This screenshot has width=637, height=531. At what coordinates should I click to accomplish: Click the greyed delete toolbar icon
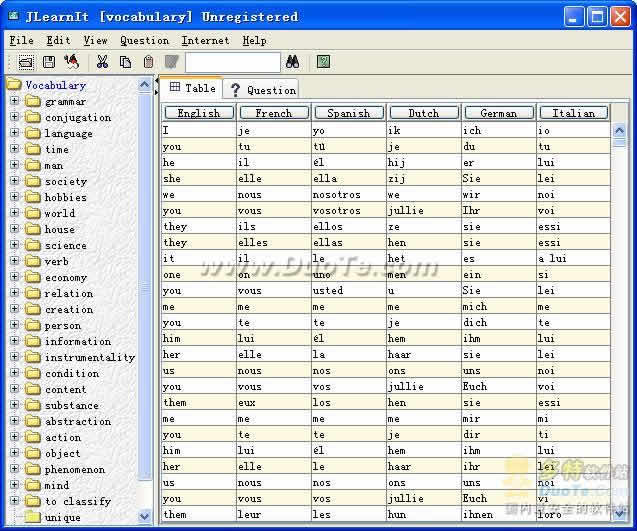pos(171,62)
